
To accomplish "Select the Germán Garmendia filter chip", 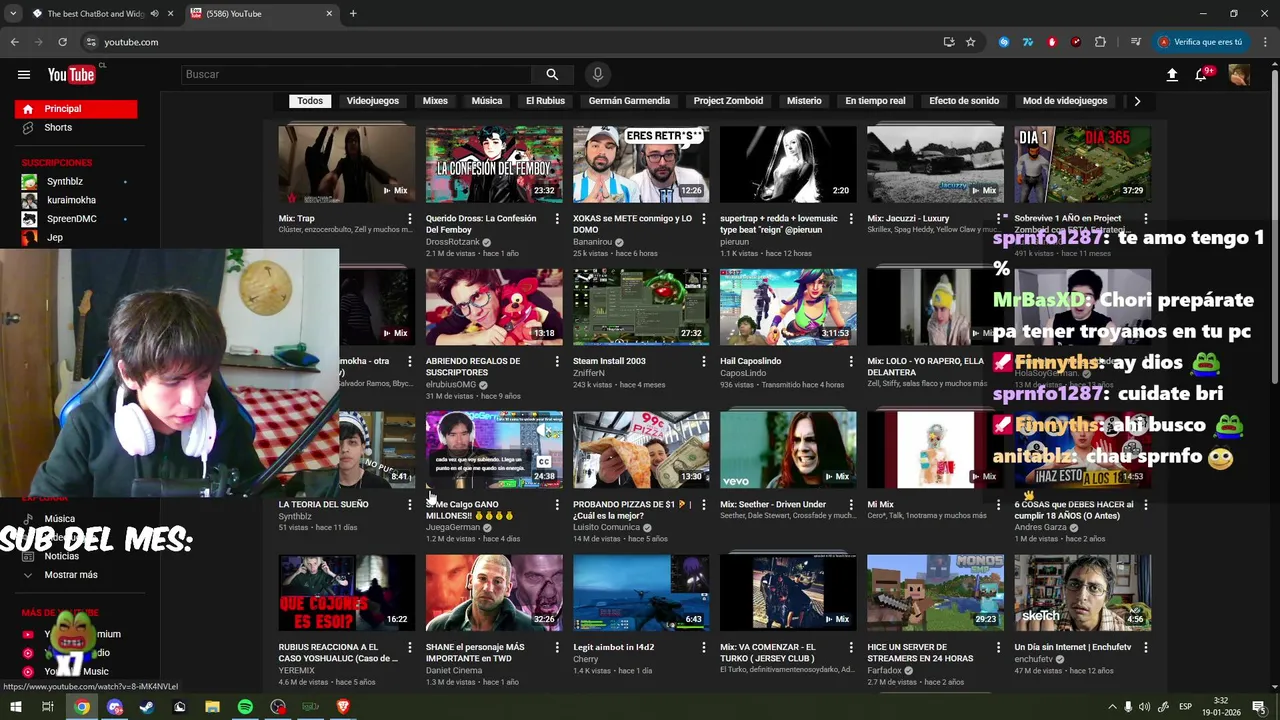I will coord(629,101).
